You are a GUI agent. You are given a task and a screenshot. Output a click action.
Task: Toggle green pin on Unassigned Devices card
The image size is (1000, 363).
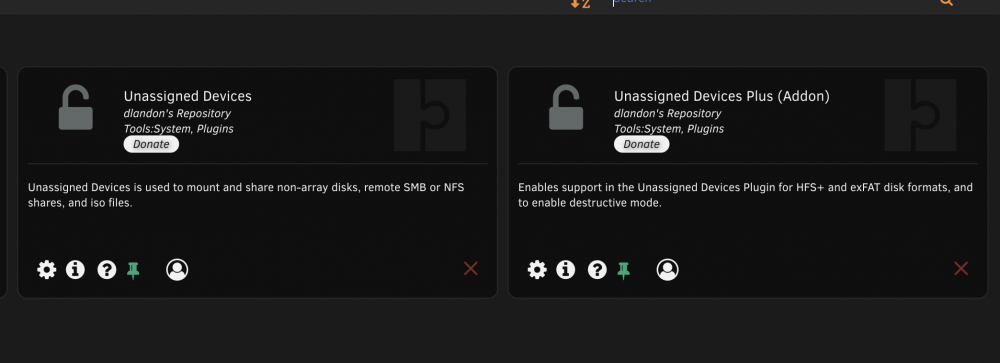[x=133, y=270]
